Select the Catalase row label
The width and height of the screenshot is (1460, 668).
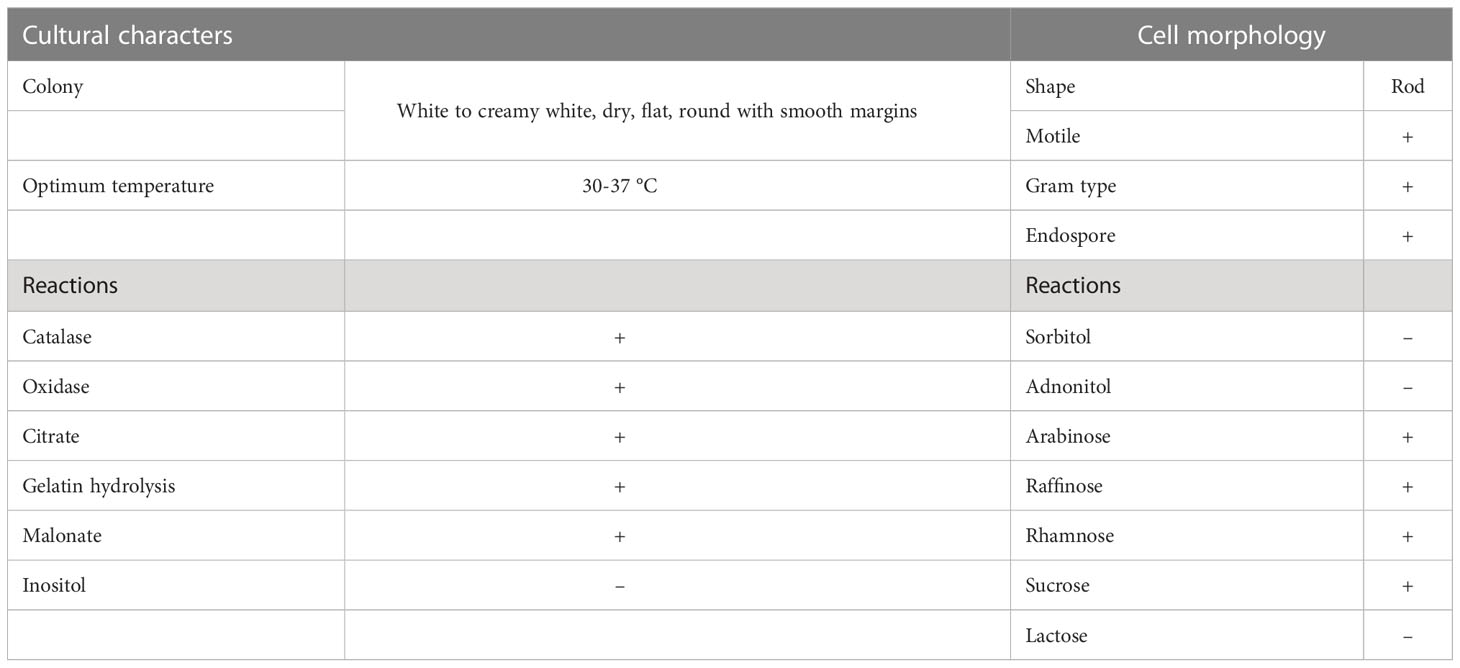[x=57, y=337]
